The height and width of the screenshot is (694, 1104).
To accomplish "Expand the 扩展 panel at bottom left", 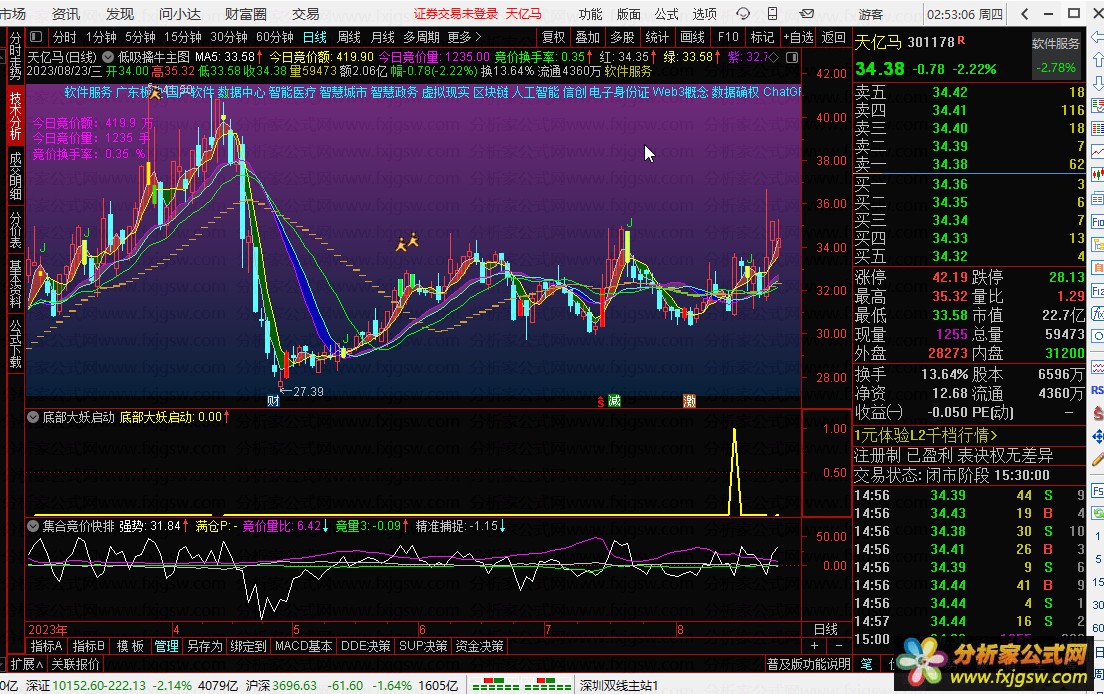I will [27, 664].
